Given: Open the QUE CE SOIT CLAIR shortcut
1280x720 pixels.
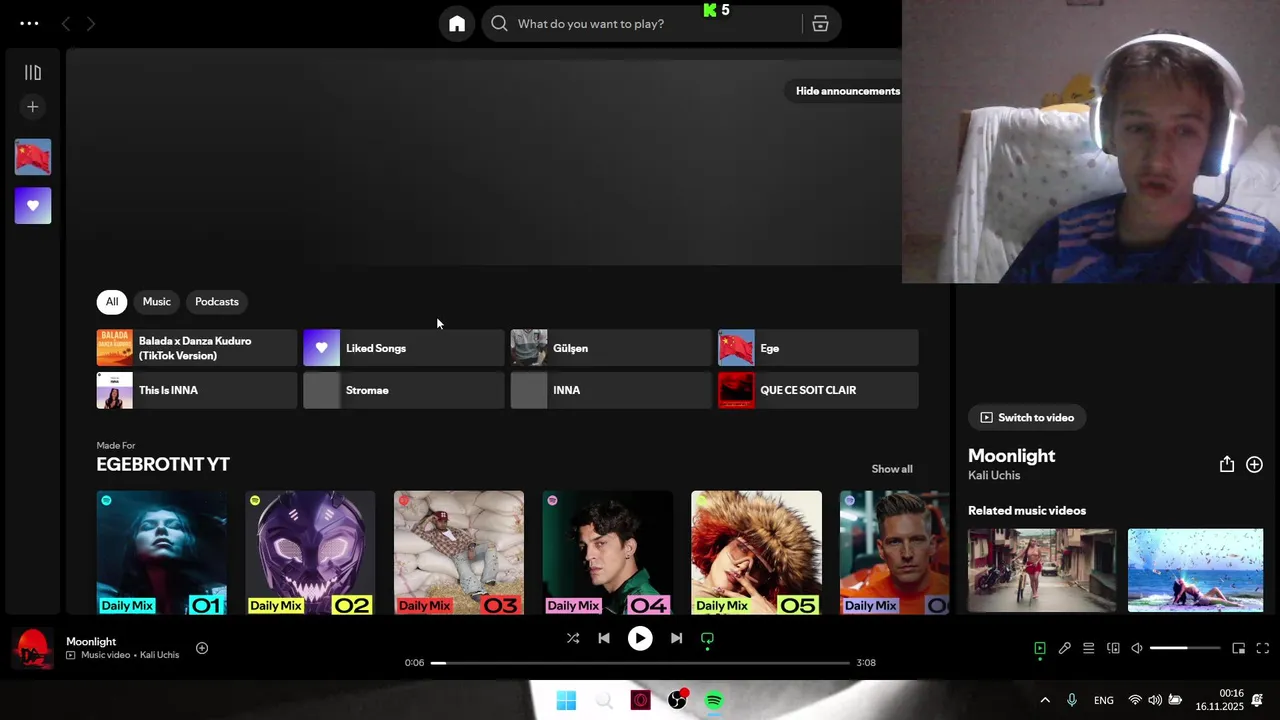Looking at the screenshot, I should click(x=818, y=390).
